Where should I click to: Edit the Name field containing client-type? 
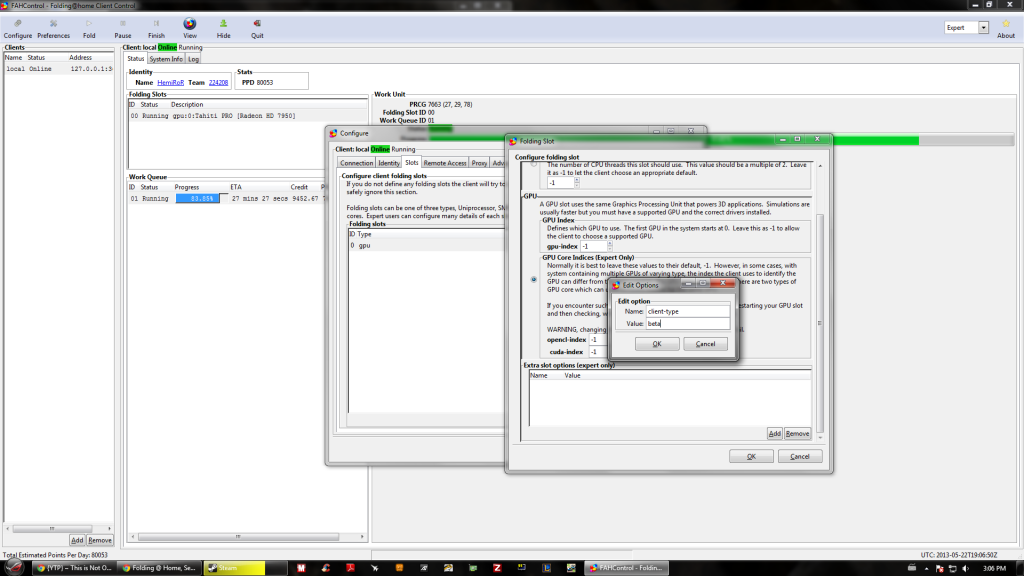pos(688,312)
